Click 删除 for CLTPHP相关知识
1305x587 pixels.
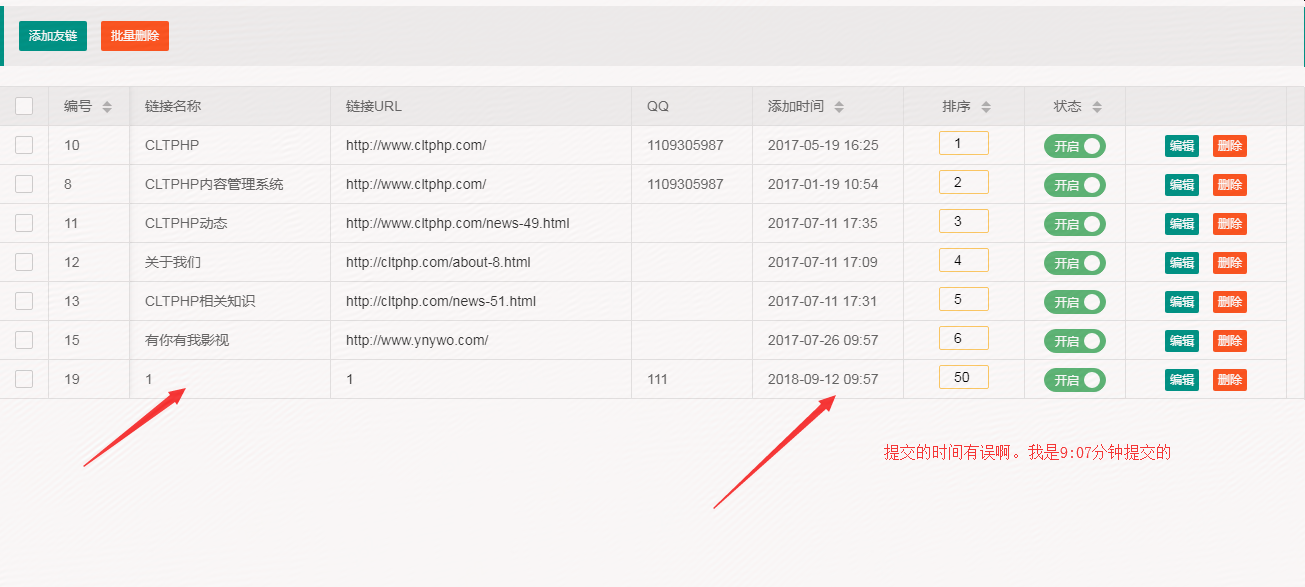tap(1230, 302)
